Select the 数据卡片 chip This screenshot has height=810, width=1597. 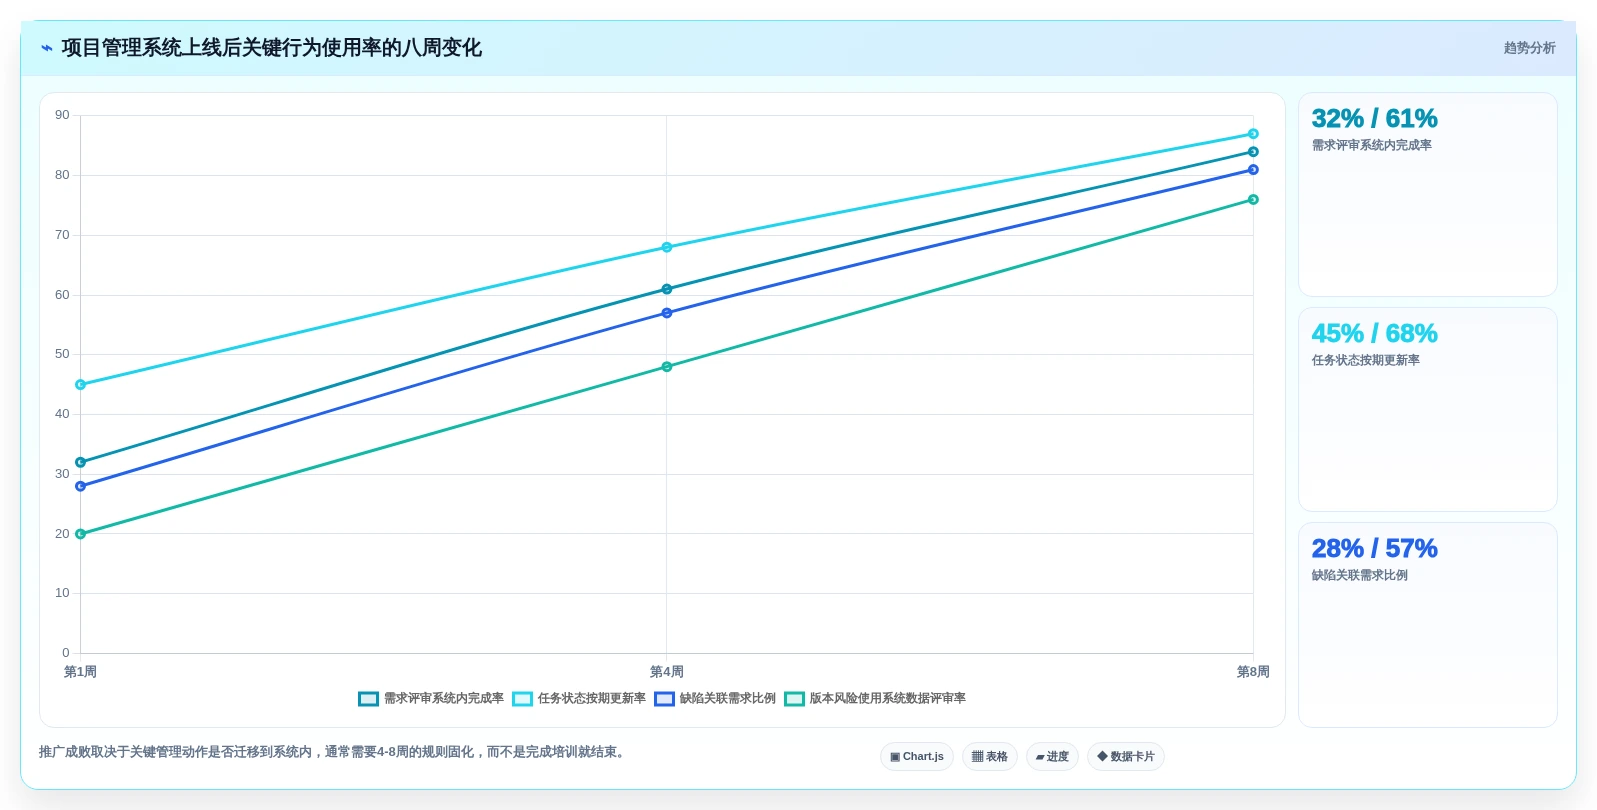[1126, 757]
